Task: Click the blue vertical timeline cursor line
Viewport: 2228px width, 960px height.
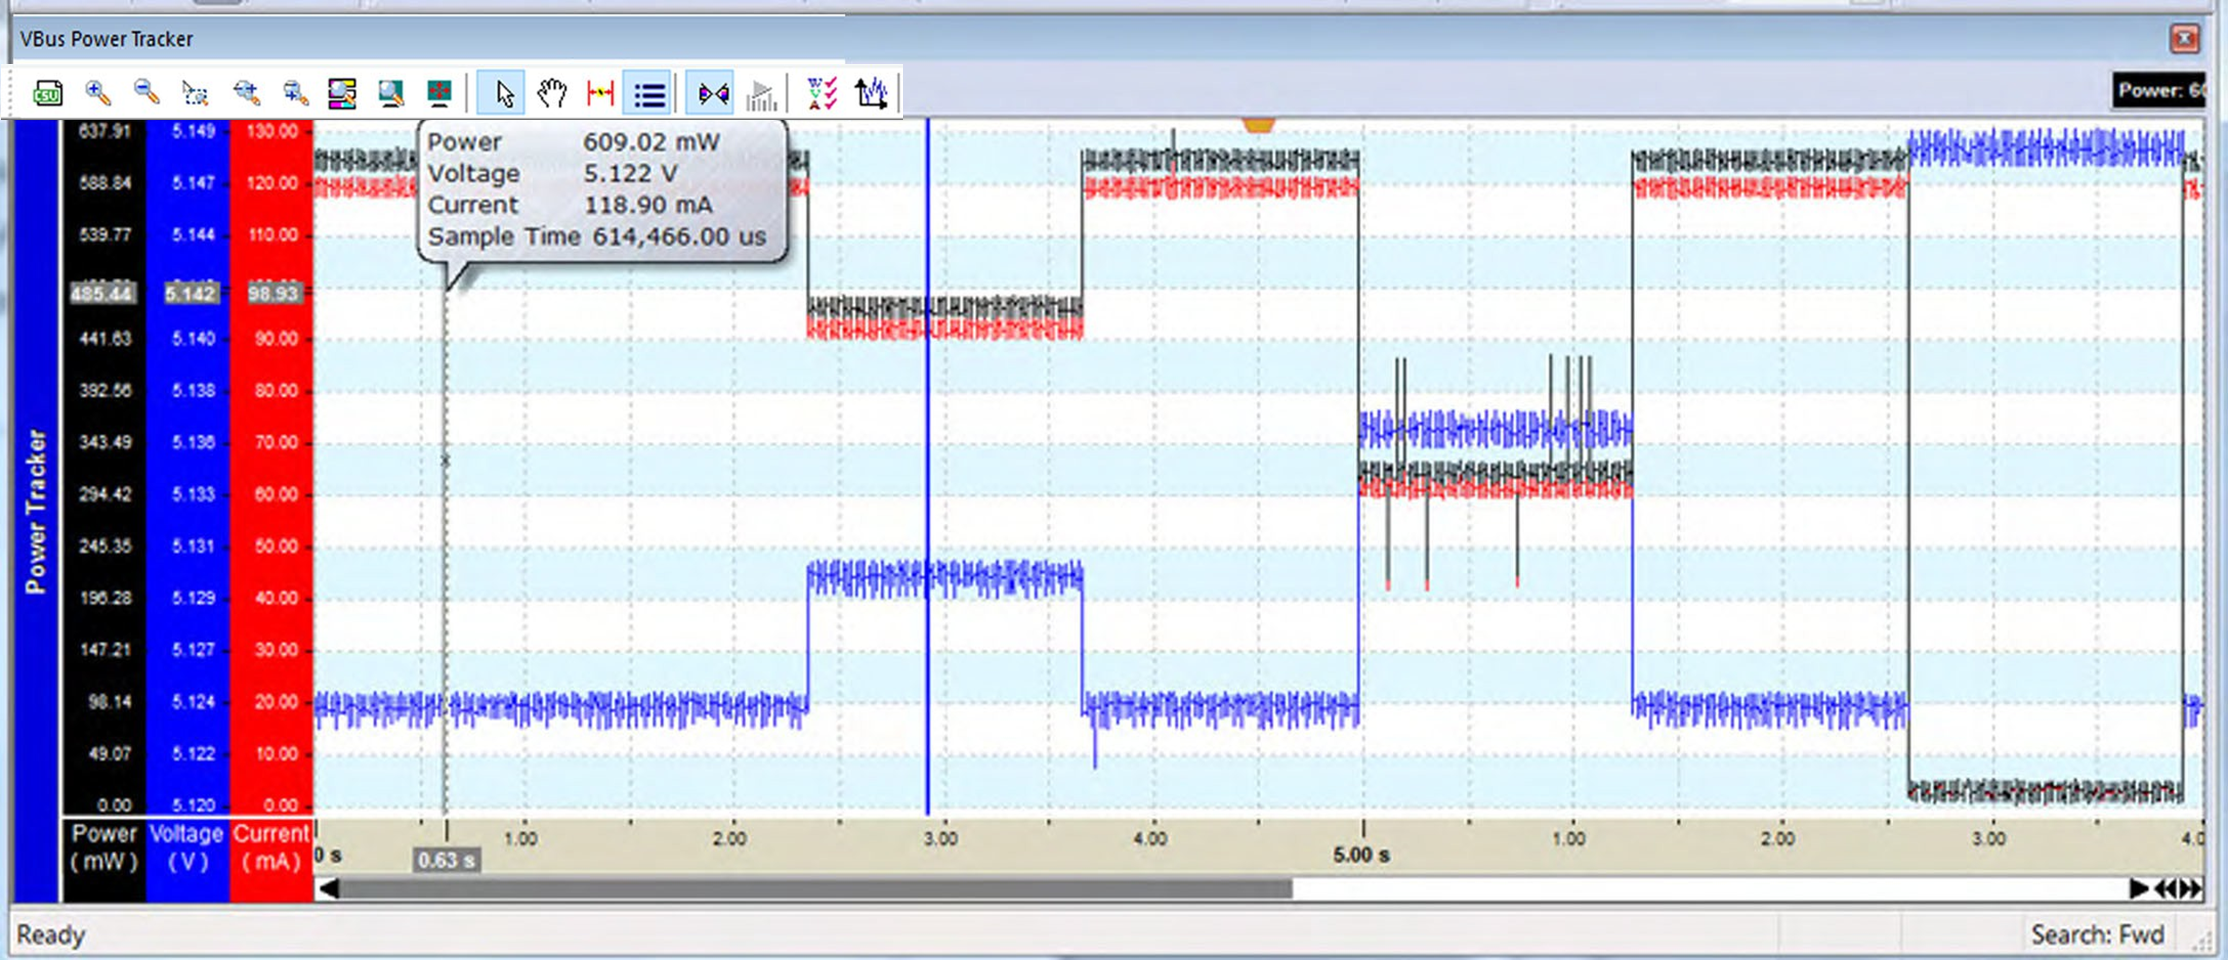Action: pos(927,466)
